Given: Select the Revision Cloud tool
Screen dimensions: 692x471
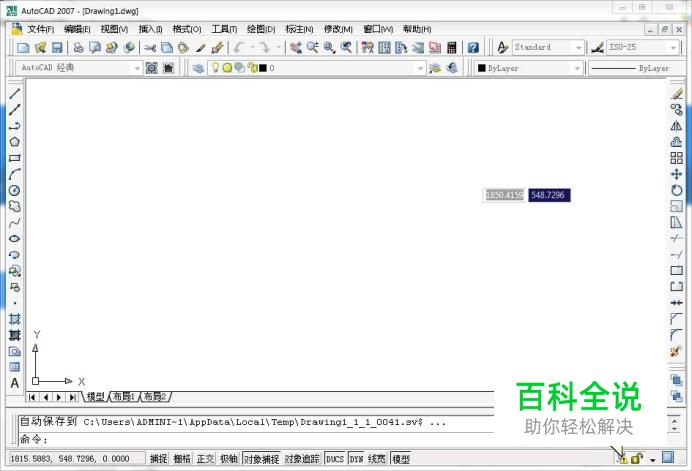Looking at the screenshot, I should pyautogui.click(x=15, y=206).
